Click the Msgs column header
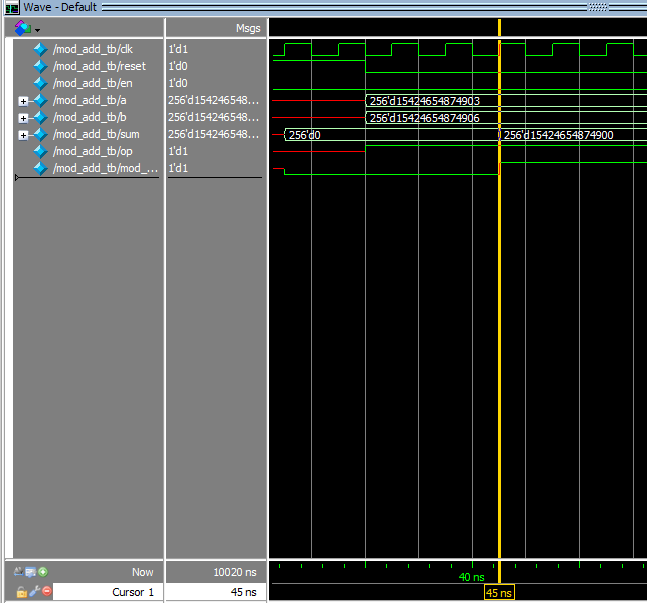 (x=248, y=28)
